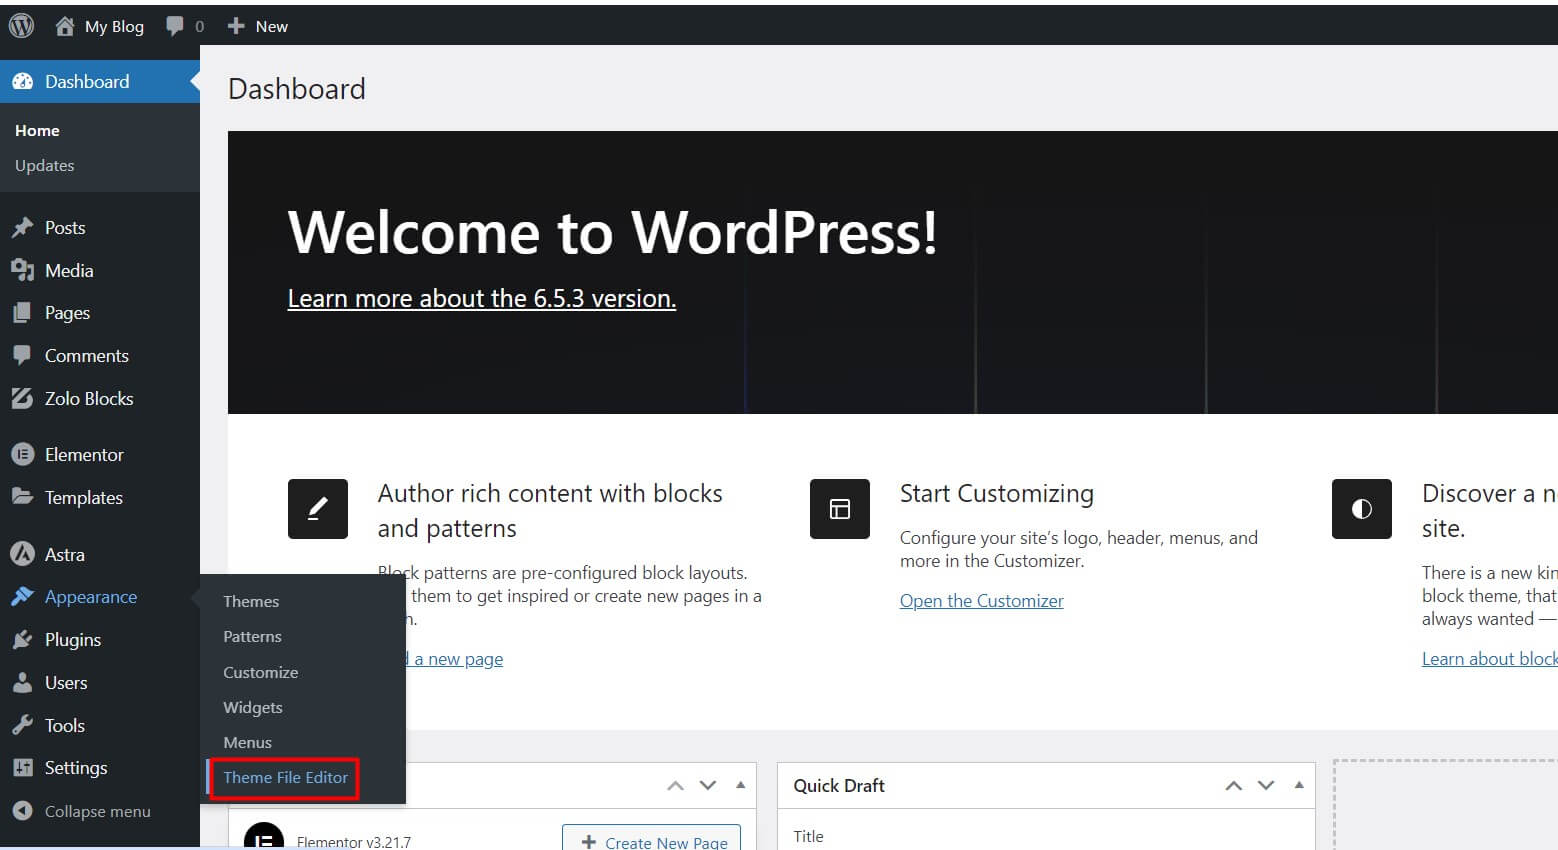
Task: Click Learn about block link
Action: pyautogui.click(x=1490, y=658)
